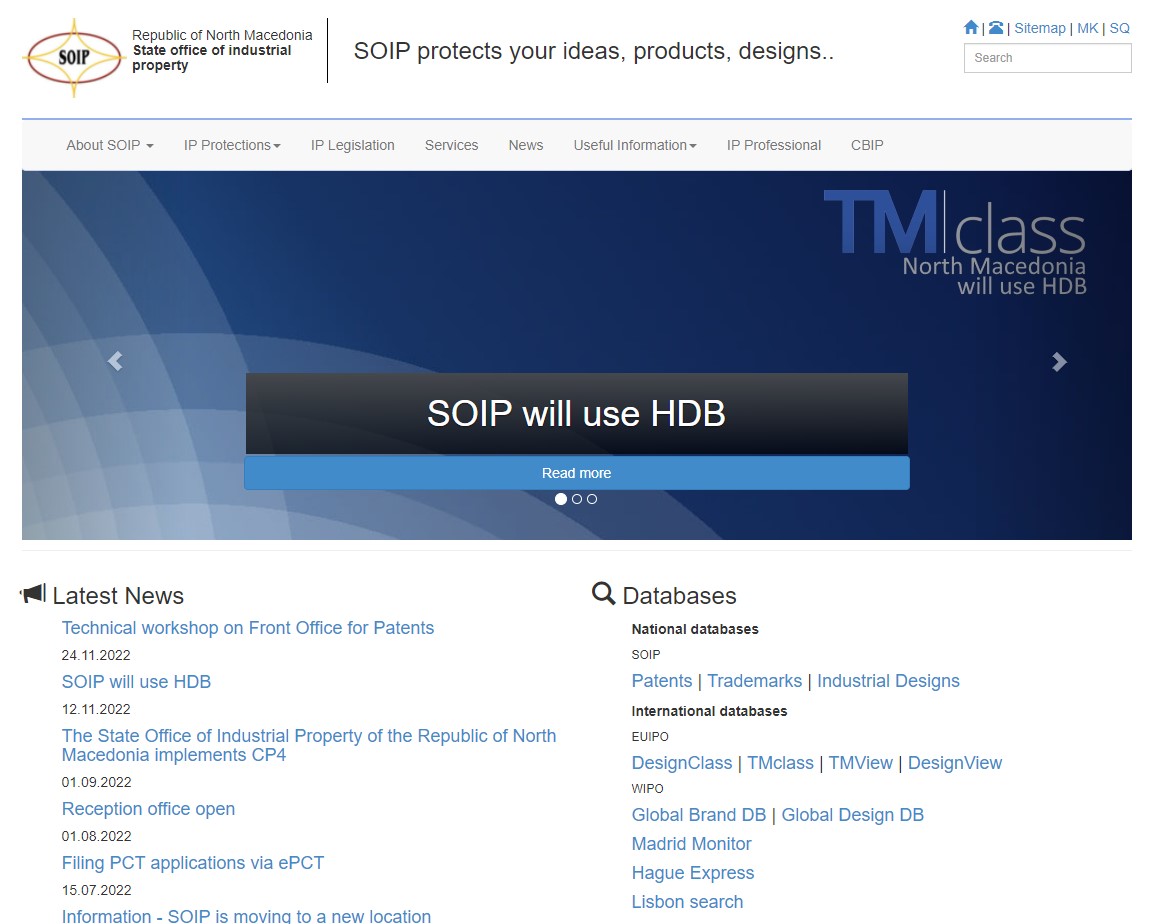The height and width of the screenshot is (924, 1160).
Task: Open the TMView database link
Action: tap(861, 763)
